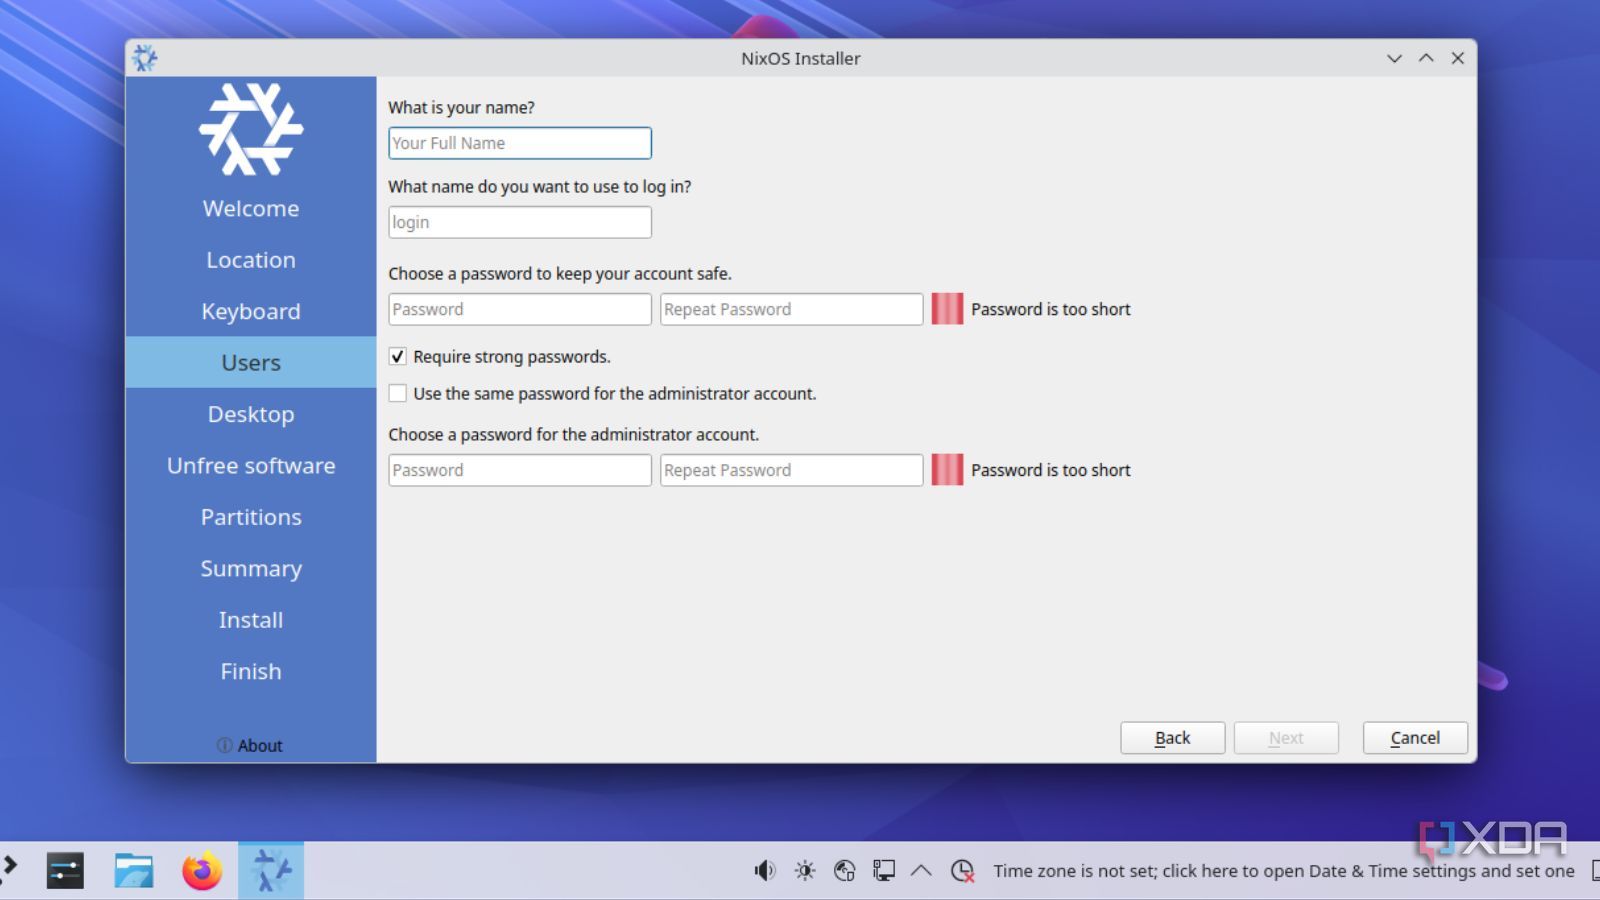Viewport: 1600px width, 900px height.
Task: Open the system settings taskbar icon
Action: point(65,871)
